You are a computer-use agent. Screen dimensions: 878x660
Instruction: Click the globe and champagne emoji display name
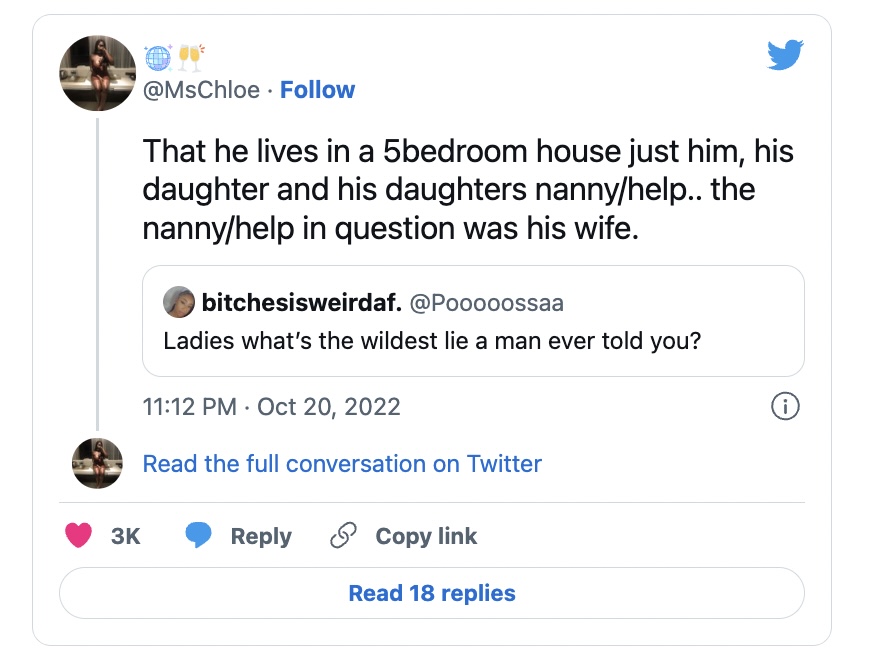coord(174,59)
